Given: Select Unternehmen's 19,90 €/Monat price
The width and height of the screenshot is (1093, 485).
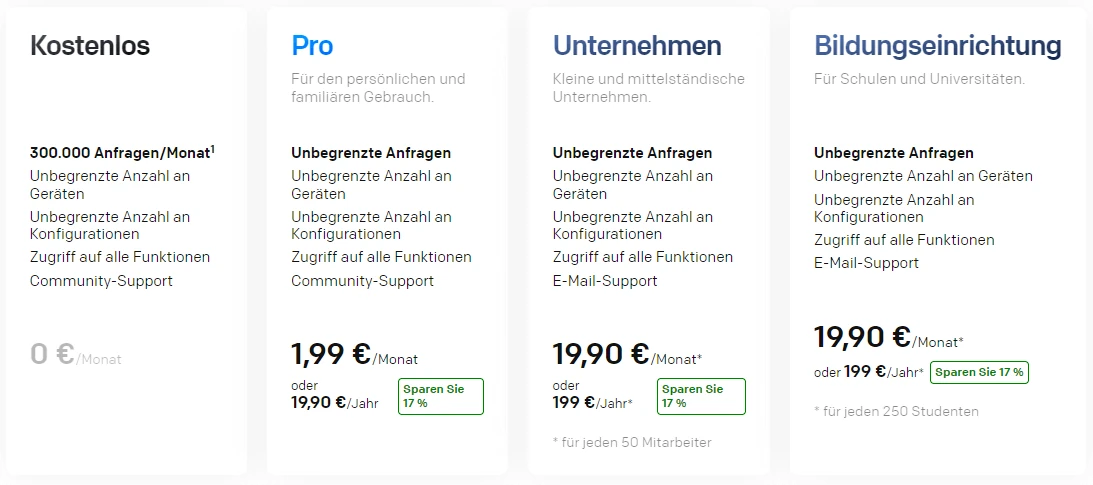Looking at the screenshot, I should pos(627,354).
